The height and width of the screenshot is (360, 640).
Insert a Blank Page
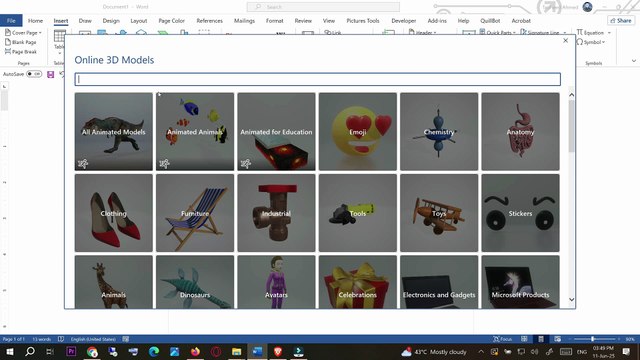[x=21, y=42]
